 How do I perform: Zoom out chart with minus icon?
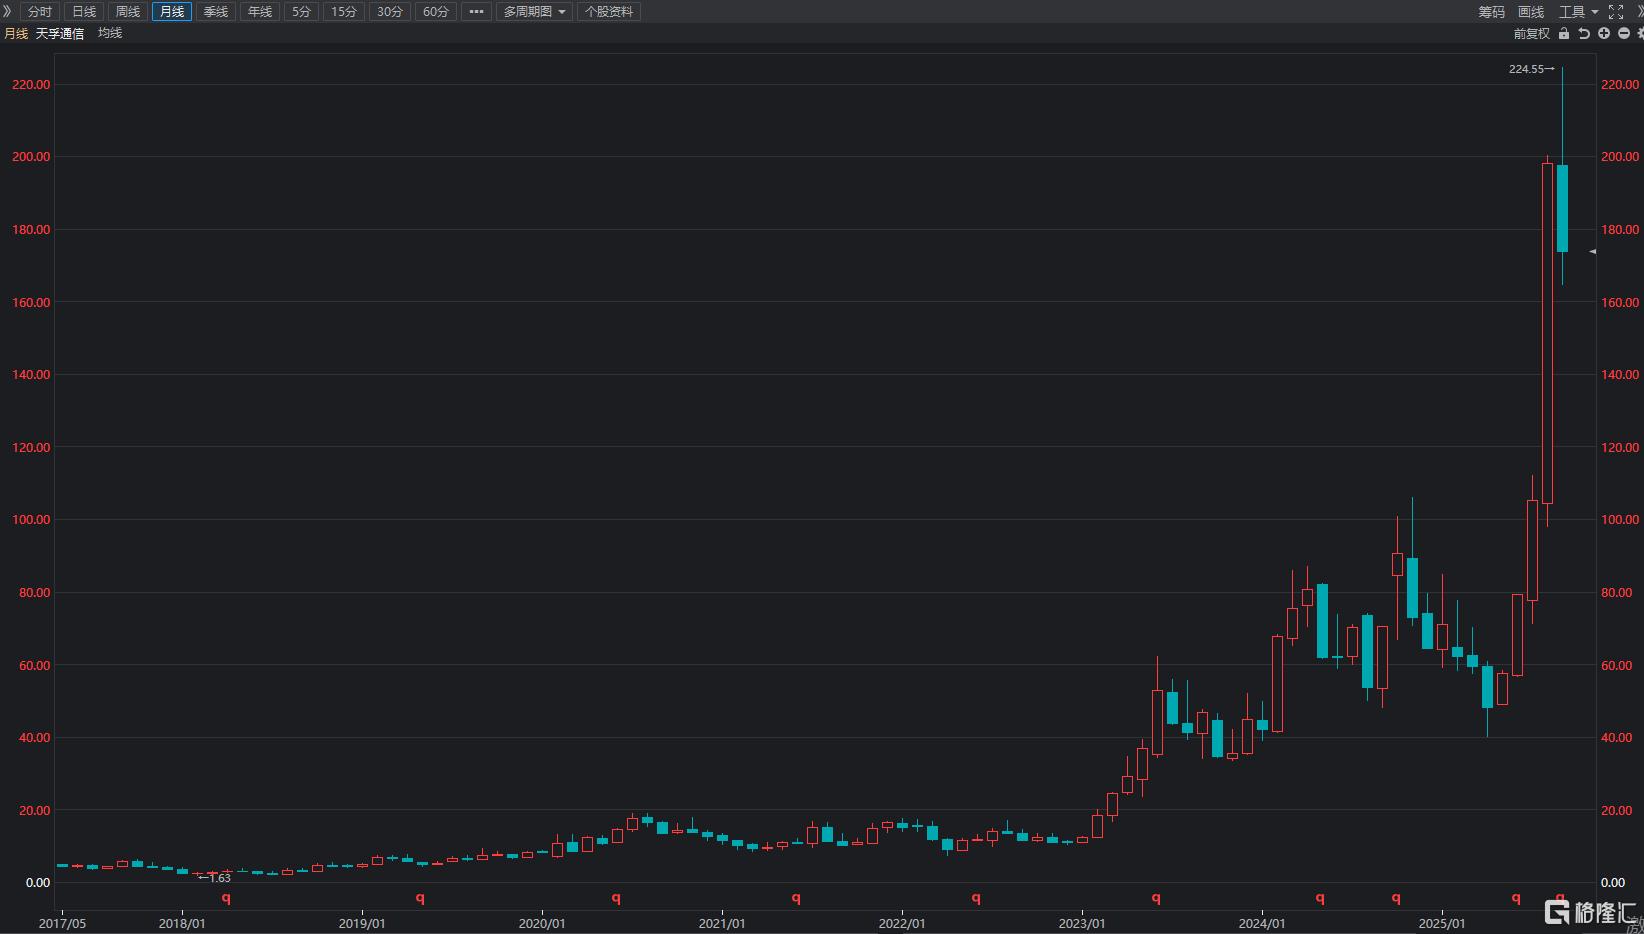click(x=1624, y=34)
